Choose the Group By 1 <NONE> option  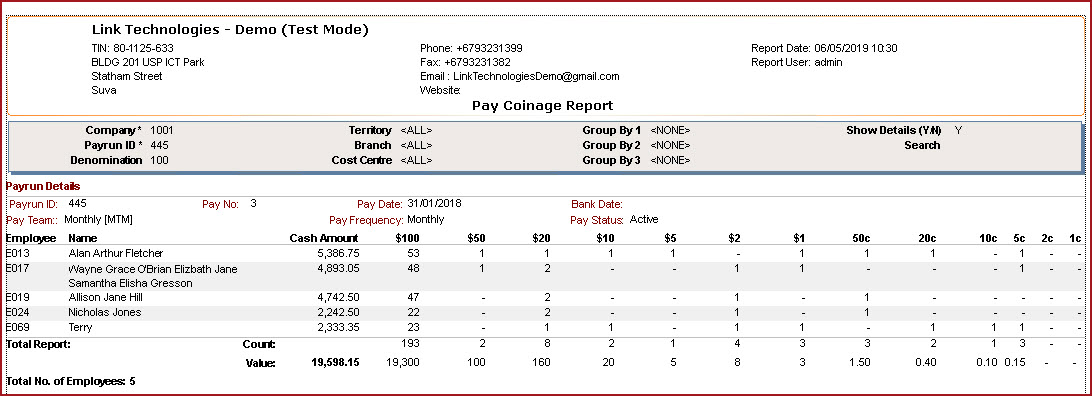click(670, 130)
